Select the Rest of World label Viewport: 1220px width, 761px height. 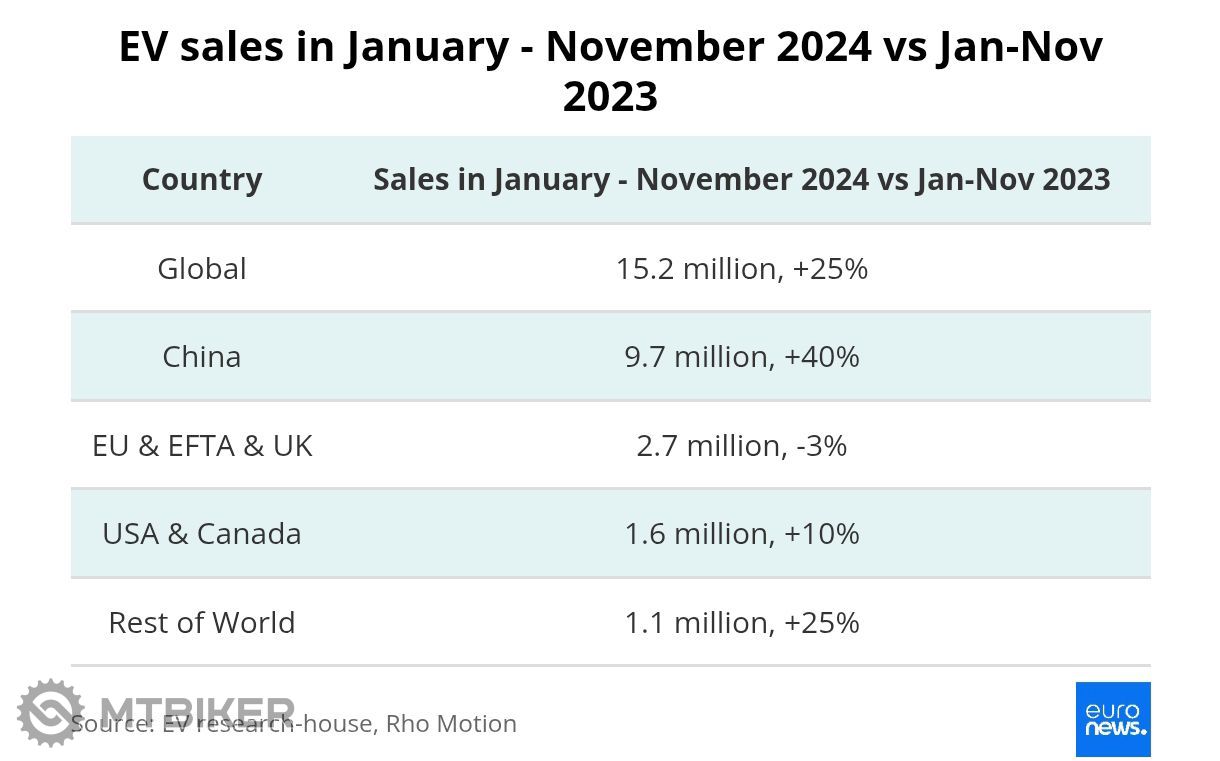click(x=202, y=622)
